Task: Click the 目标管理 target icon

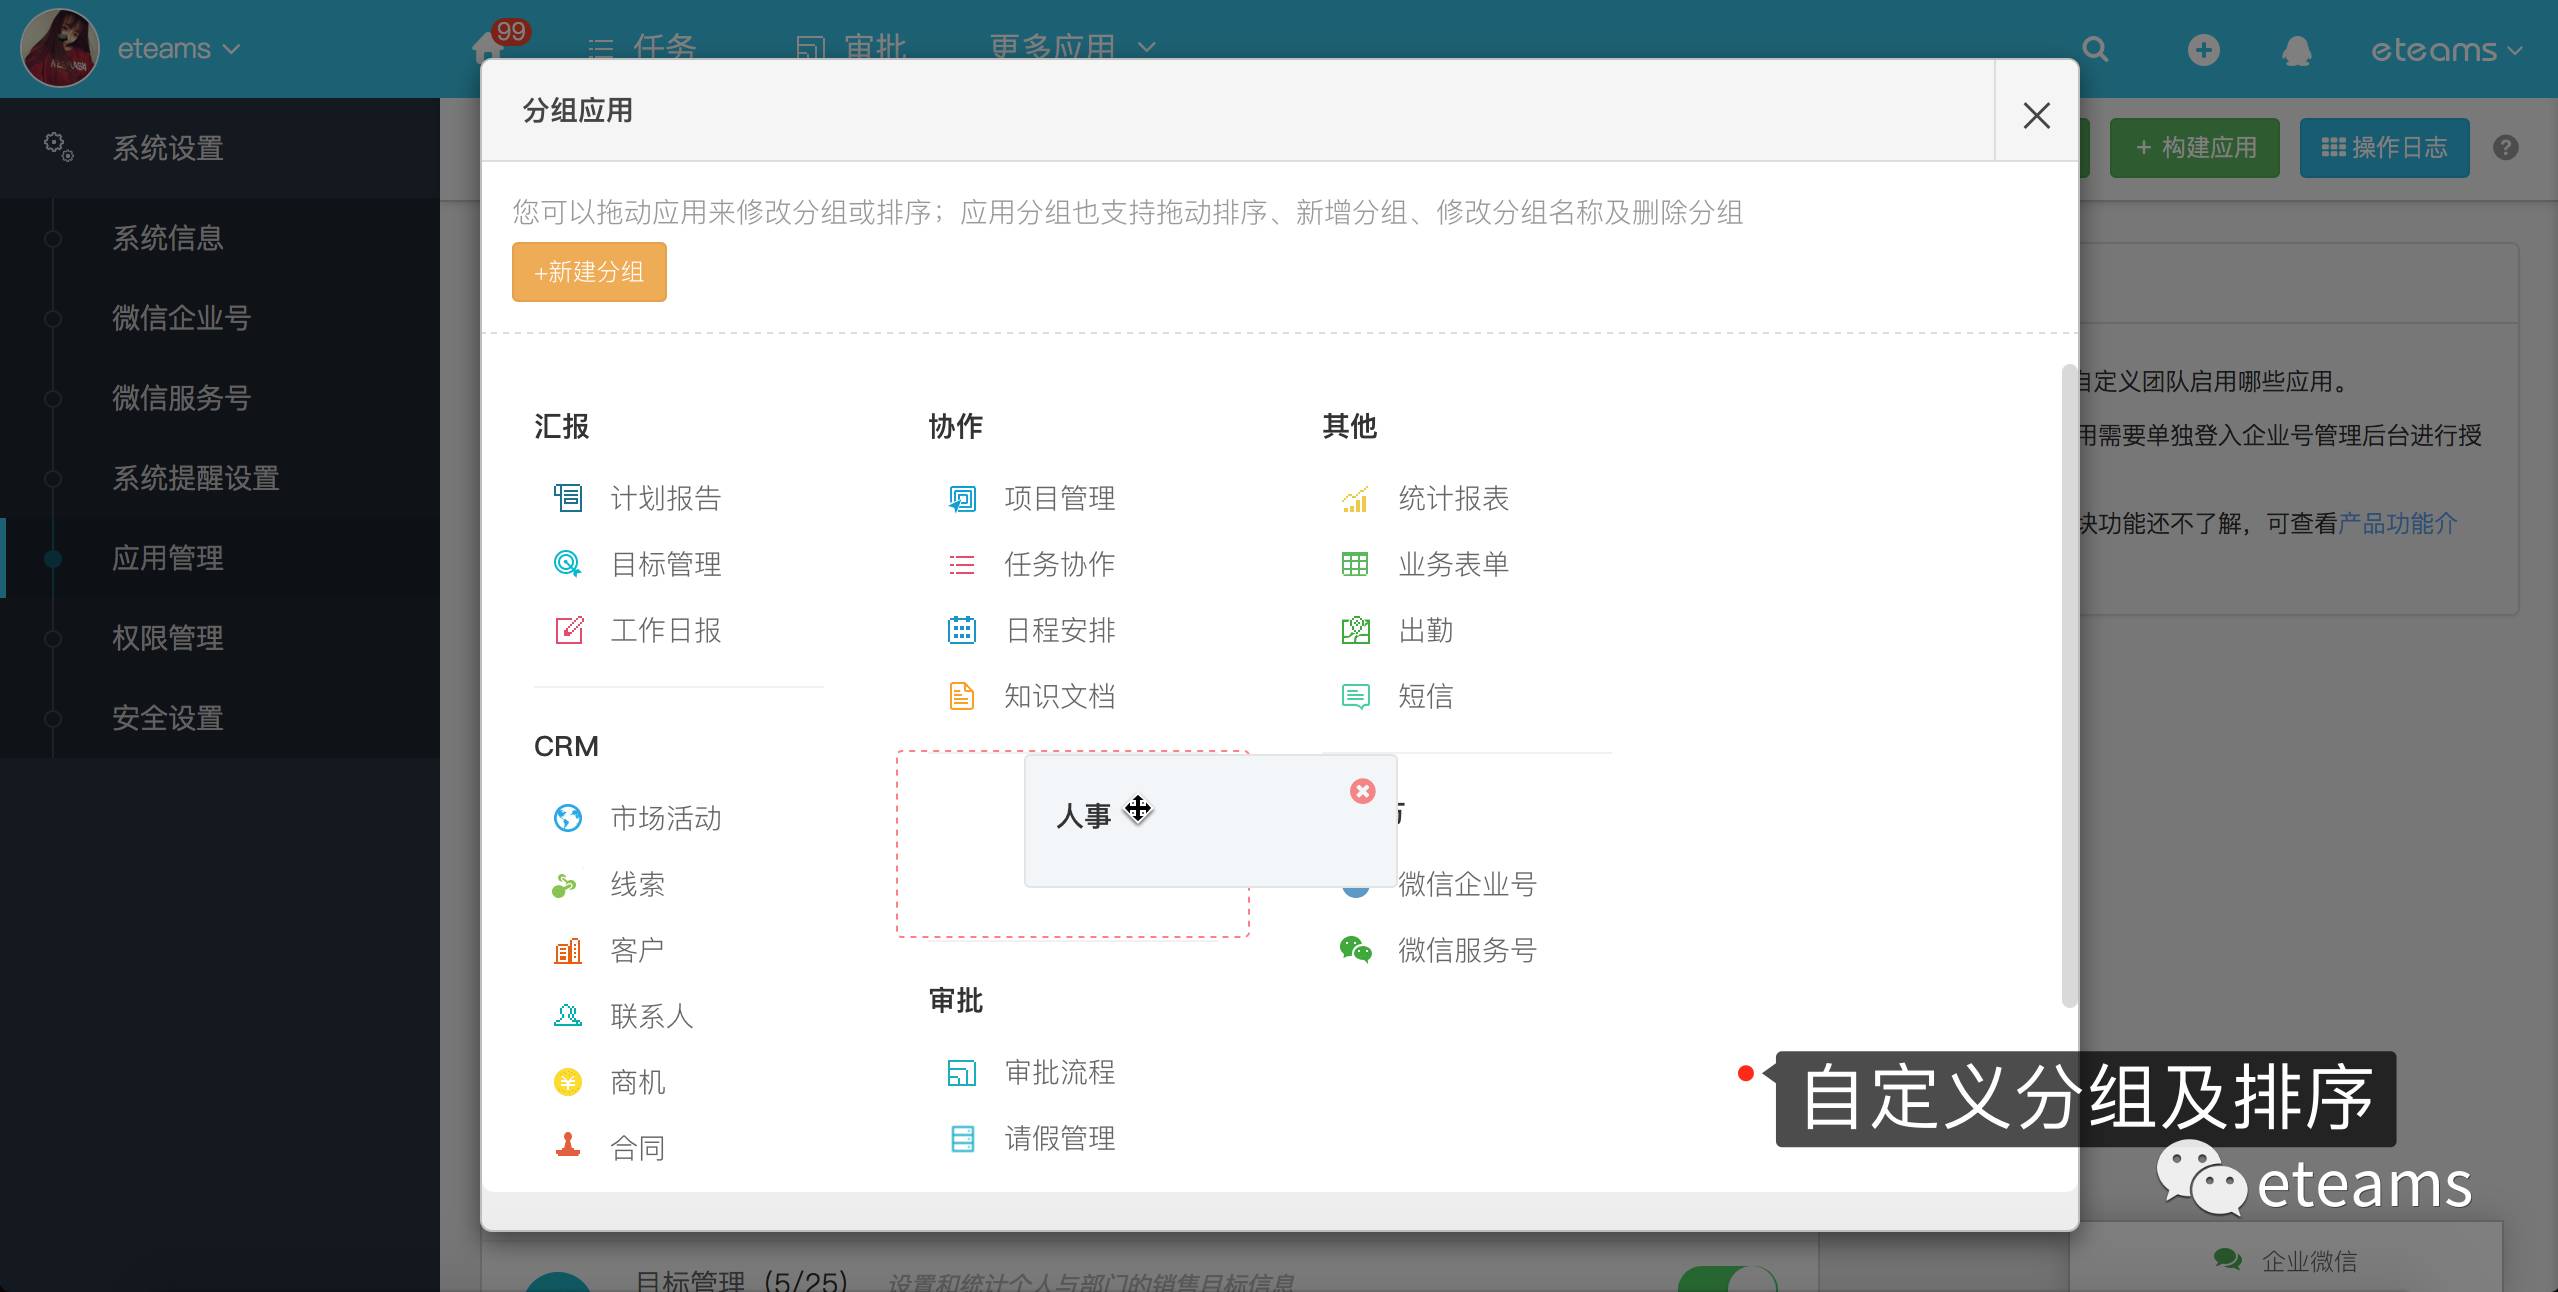Action: (568, 564)
